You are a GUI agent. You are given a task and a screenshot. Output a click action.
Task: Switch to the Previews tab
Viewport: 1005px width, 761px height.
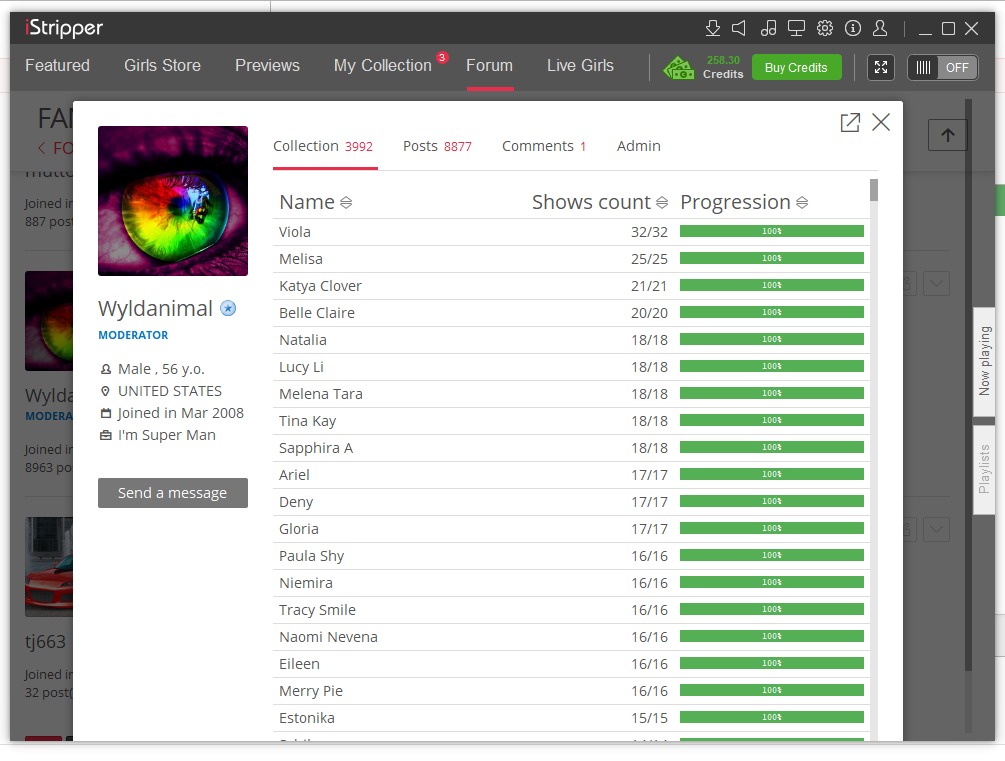click(x=267, y=65)
